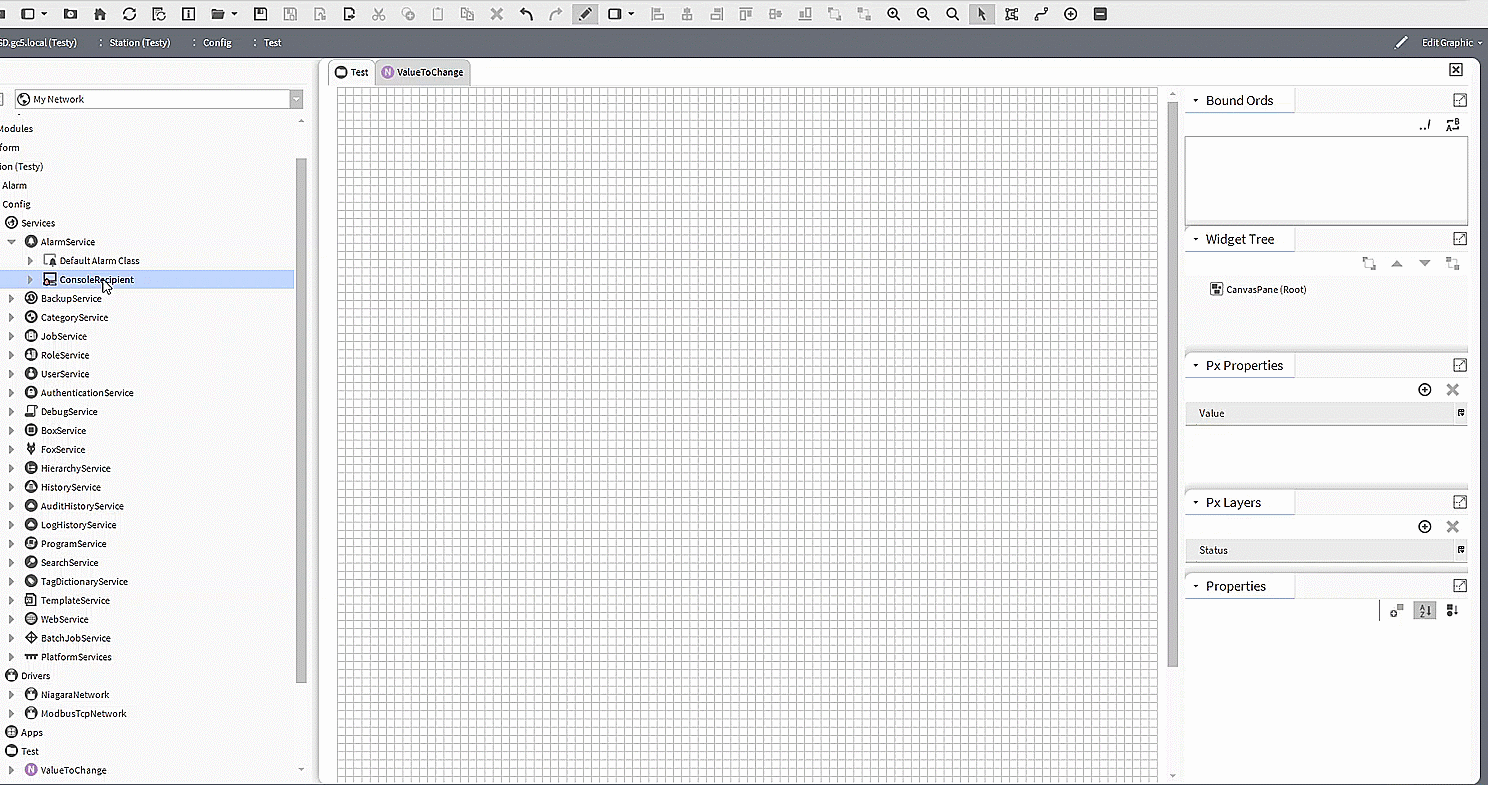Screen dimensions: 1488x785
Task: Click the Home icon in toolbar
Action: click(100, 14)
